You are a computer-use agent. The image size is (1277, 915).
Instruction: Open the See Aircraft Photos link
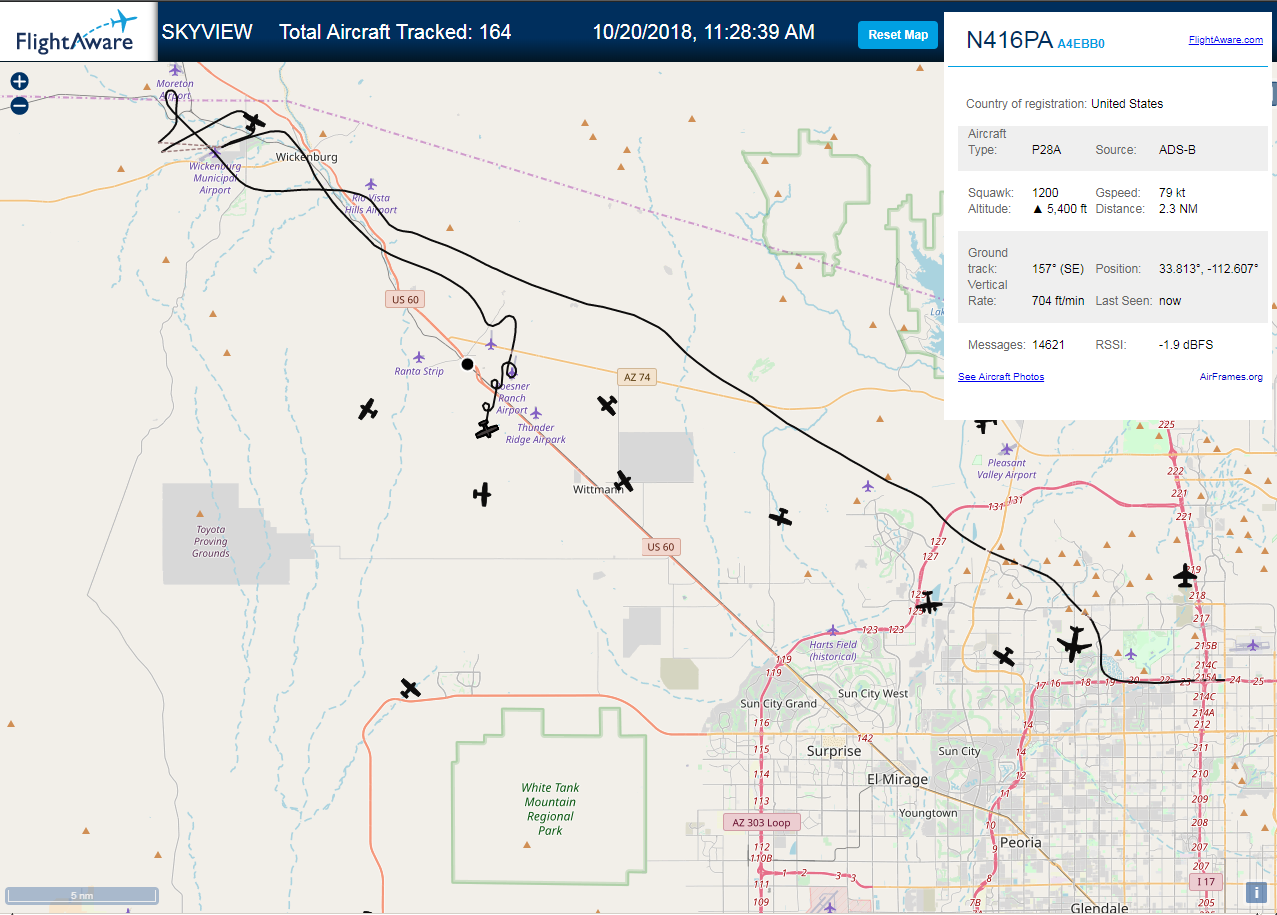coord(1001,377)
